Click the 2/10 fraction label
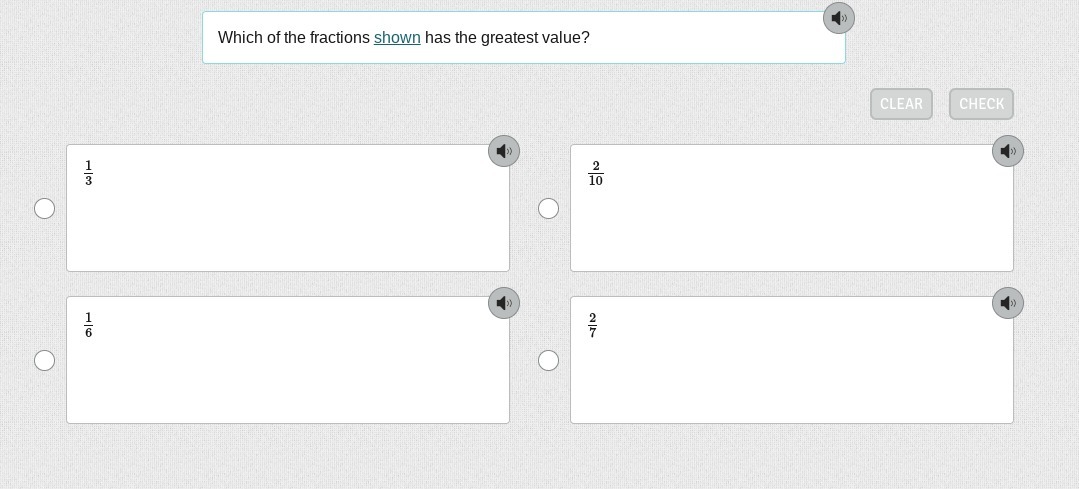The height and width of the screenshot is (489, 1079). [596, 174]
